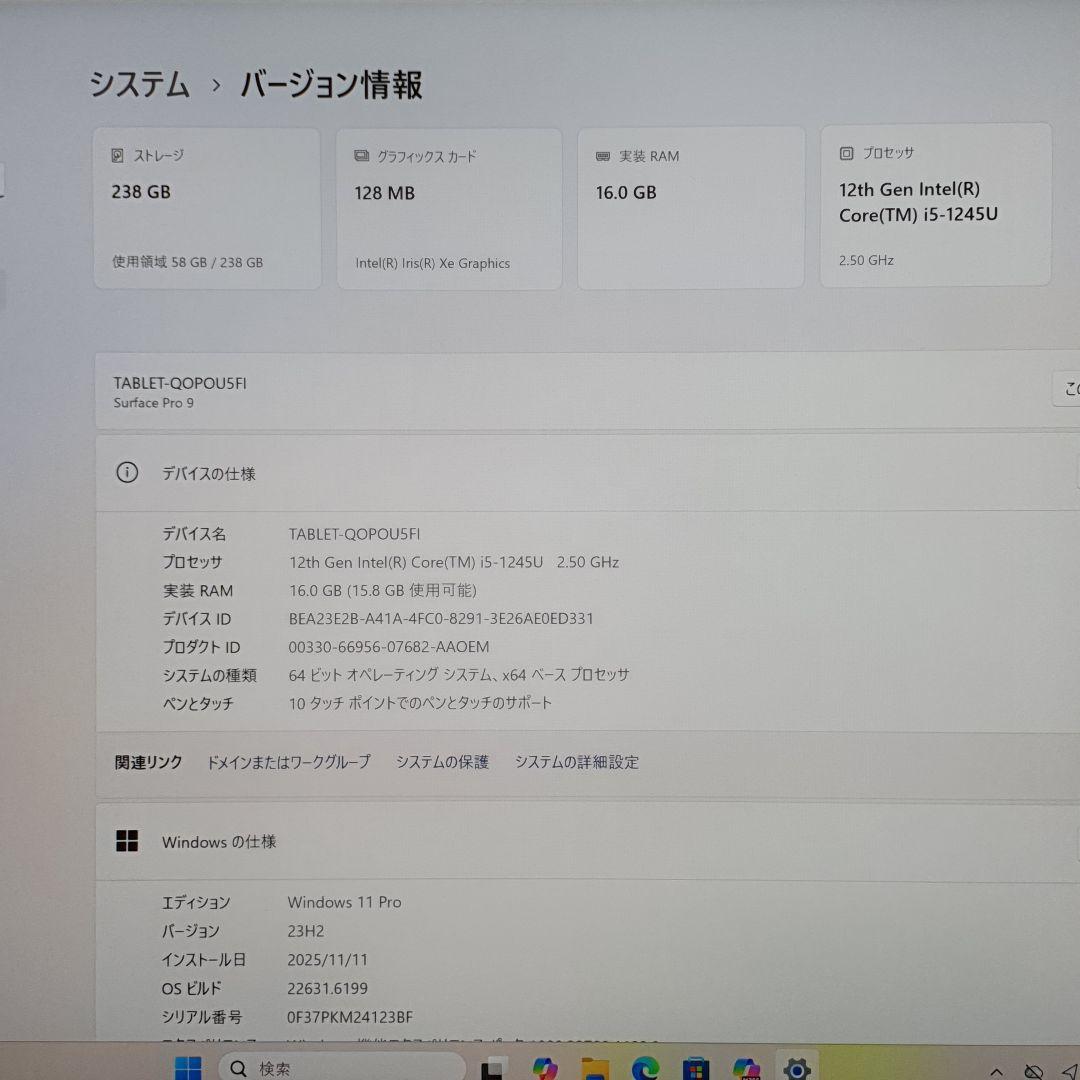This screenshot has width=1080, height=1080.
Task: Select バージョン情報 in the breadcrumb
Action: tap(328, 86)
